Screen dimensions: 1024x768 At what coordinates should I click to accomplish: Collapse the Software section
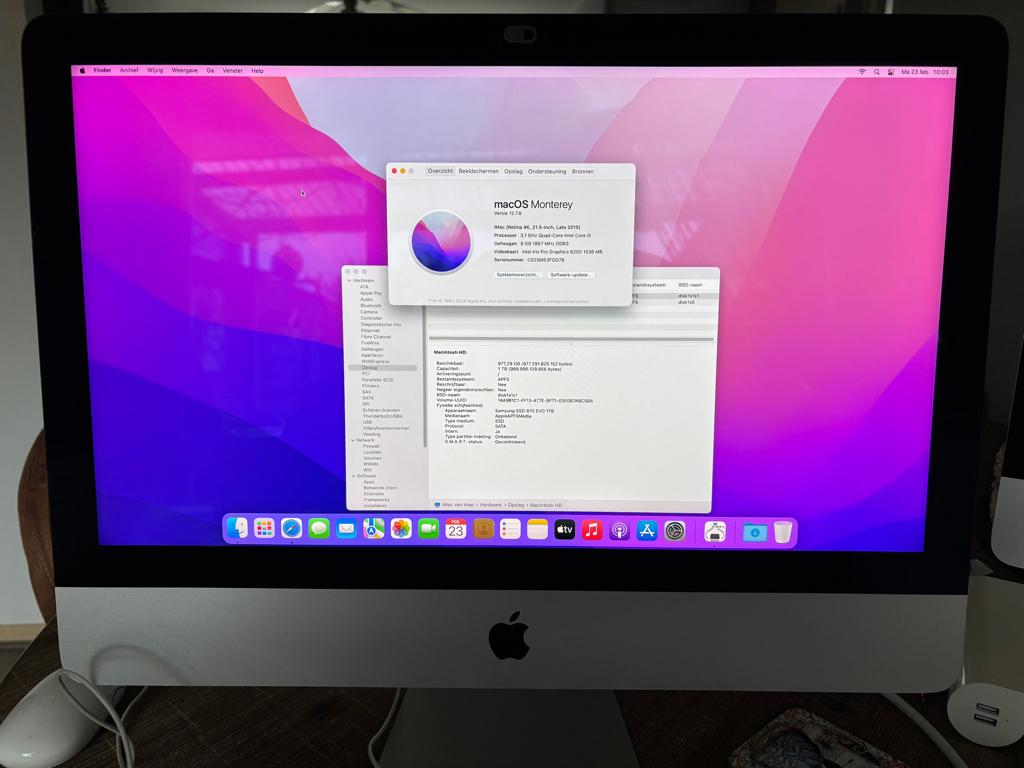pyautogui.click(x=352, y=475)
